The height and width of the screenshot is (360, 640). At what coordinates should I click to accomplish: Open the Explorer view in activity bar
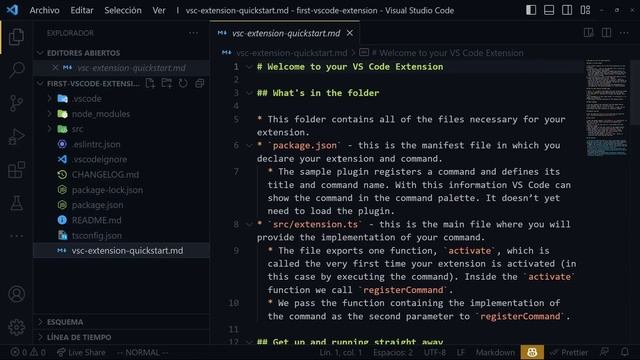[16, 37]
